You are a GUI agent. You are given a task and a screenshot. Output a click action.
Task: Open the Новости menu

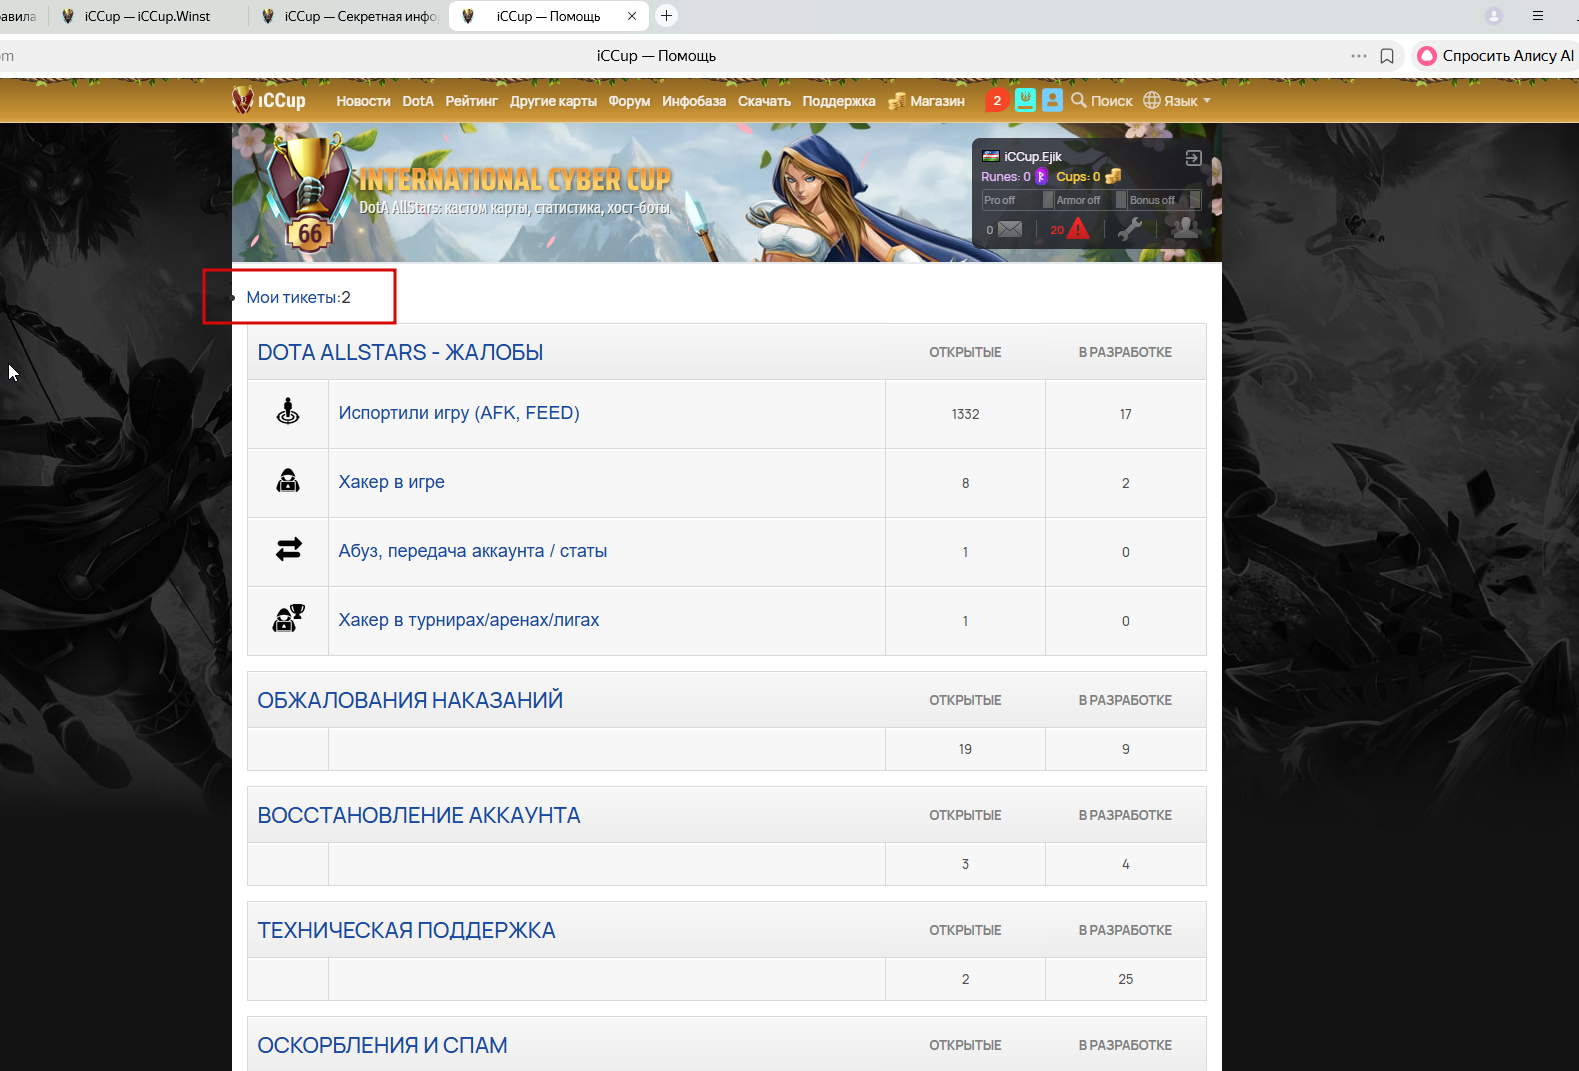pyautogui.click(x=363, y=101)
